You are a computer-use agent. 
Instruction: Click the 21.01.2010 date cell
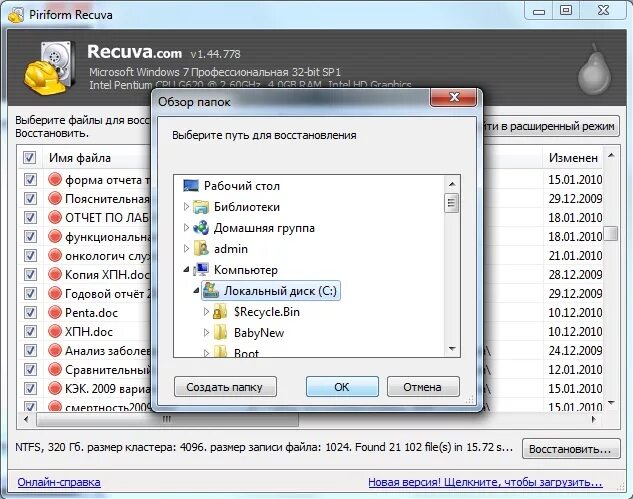coord(575,255)
